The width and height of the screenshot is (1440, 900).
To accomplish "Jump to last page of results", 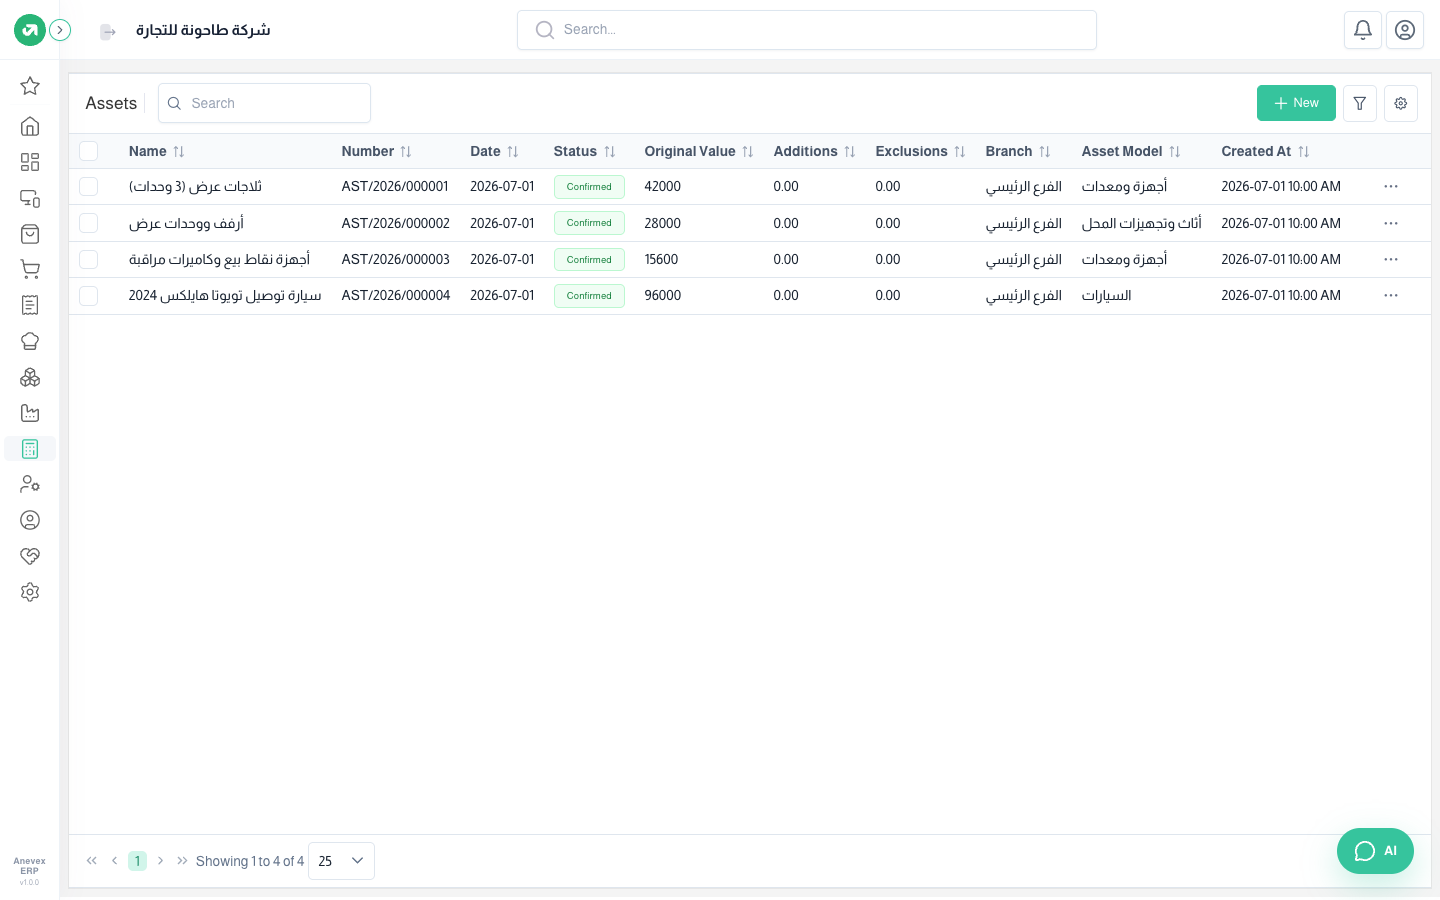I will (x=182, y=861).
